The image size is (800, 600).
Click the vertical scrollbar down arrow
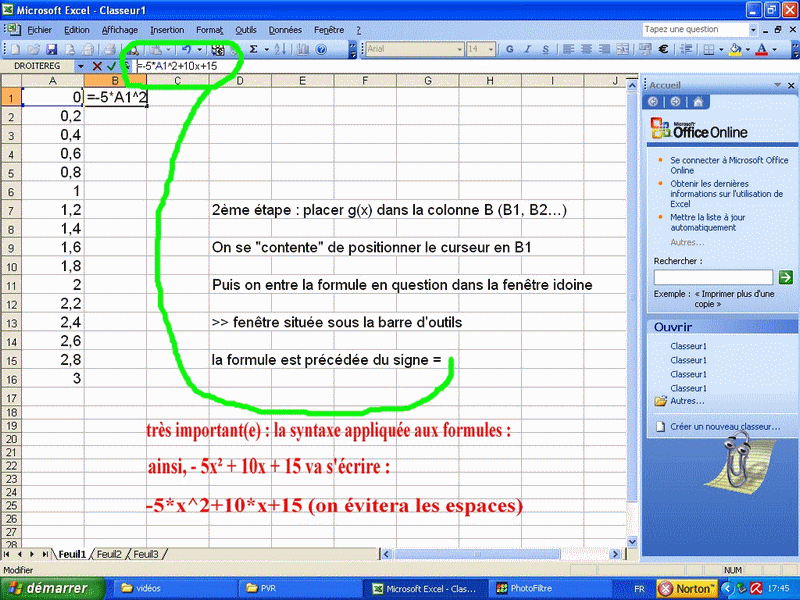[632, 541]
